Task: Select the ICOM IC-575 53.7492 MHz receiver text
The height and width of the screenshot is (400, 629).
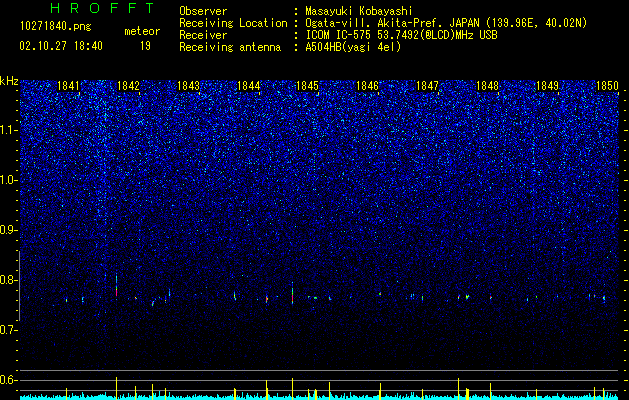Action: [x=401, y=35]
